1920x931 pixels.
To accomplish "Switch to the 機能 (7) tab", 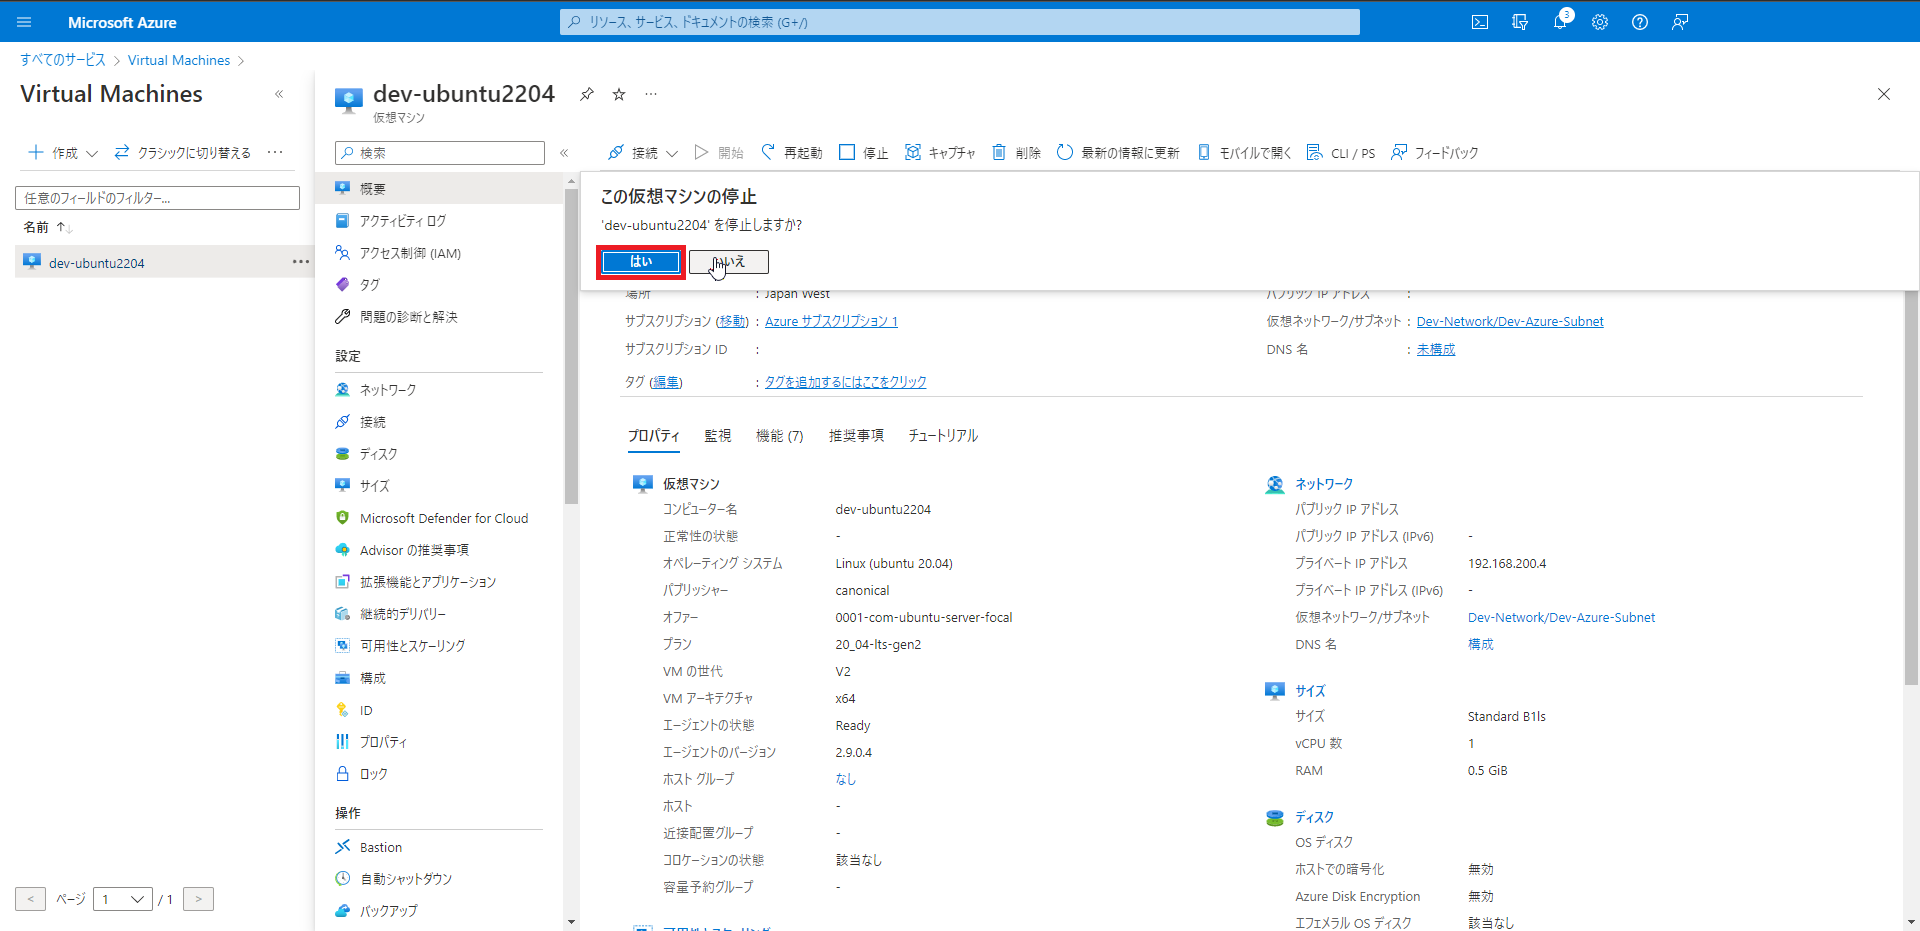I will (x=779, y=436).
